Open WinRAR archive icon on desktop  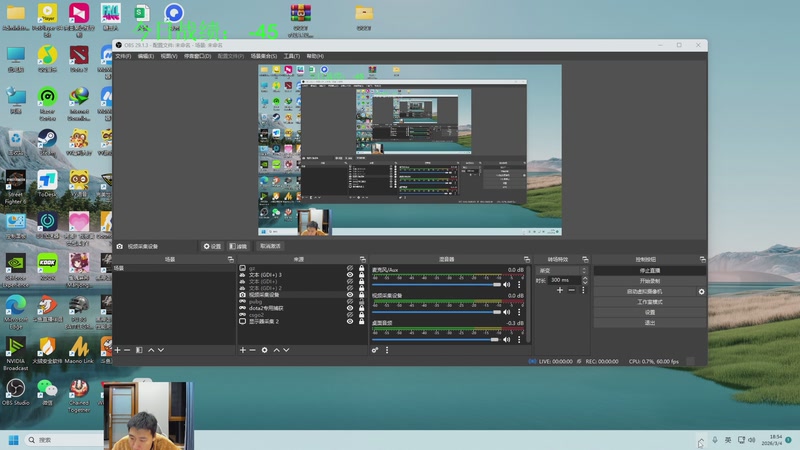tap(301, 20)
